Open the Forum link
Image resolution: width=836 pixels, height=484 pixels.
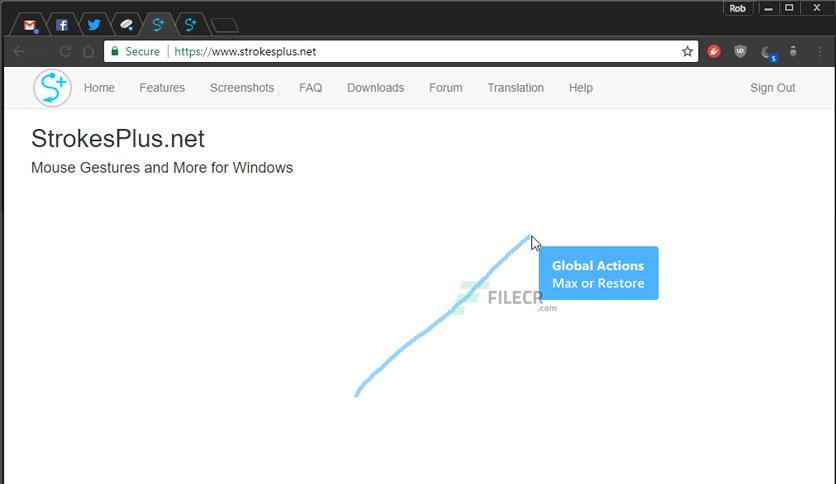click(x=446, y=88)
